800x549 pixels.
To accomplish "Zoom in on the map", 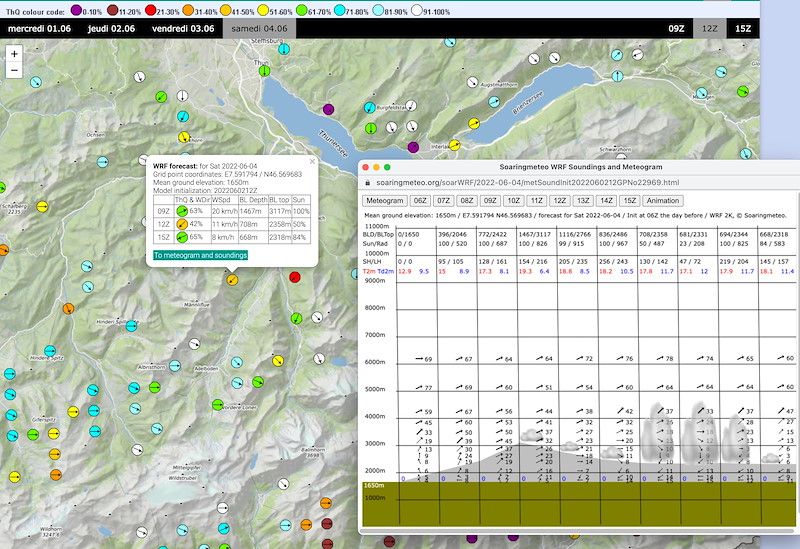I will (x=14, y=52).
